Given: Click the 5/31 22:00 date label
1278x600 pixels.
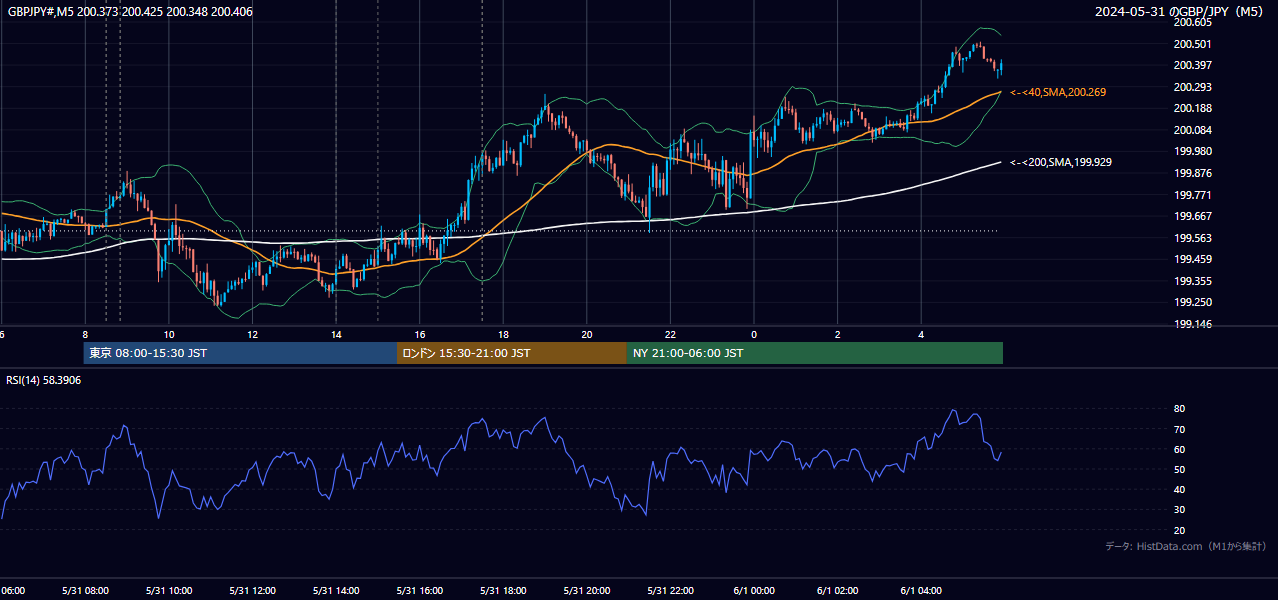Looking at the screenshot, I should coord(670,590).
